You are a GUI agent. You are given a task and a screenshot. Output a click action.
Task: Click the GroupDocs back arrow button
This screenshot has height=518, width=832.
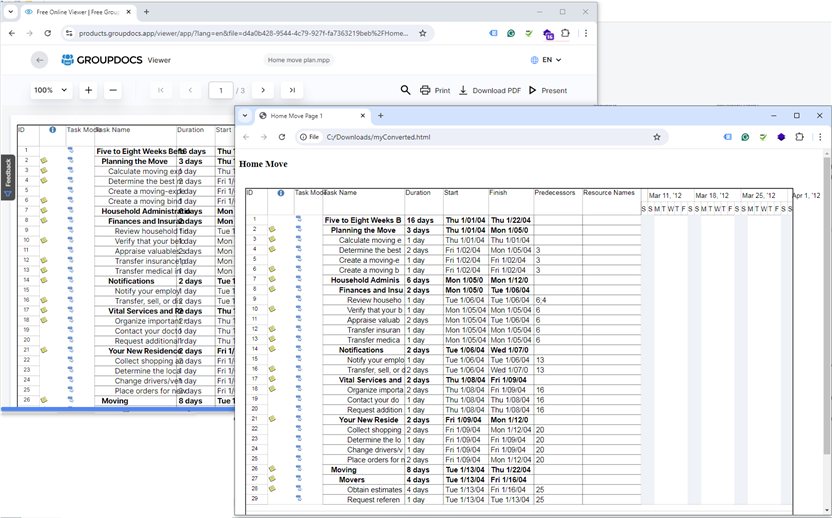pos(39,60)
